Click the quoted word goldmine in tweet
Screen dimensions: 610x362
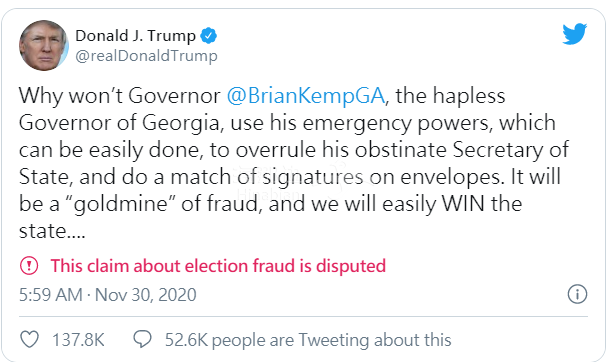coord(120,204)
